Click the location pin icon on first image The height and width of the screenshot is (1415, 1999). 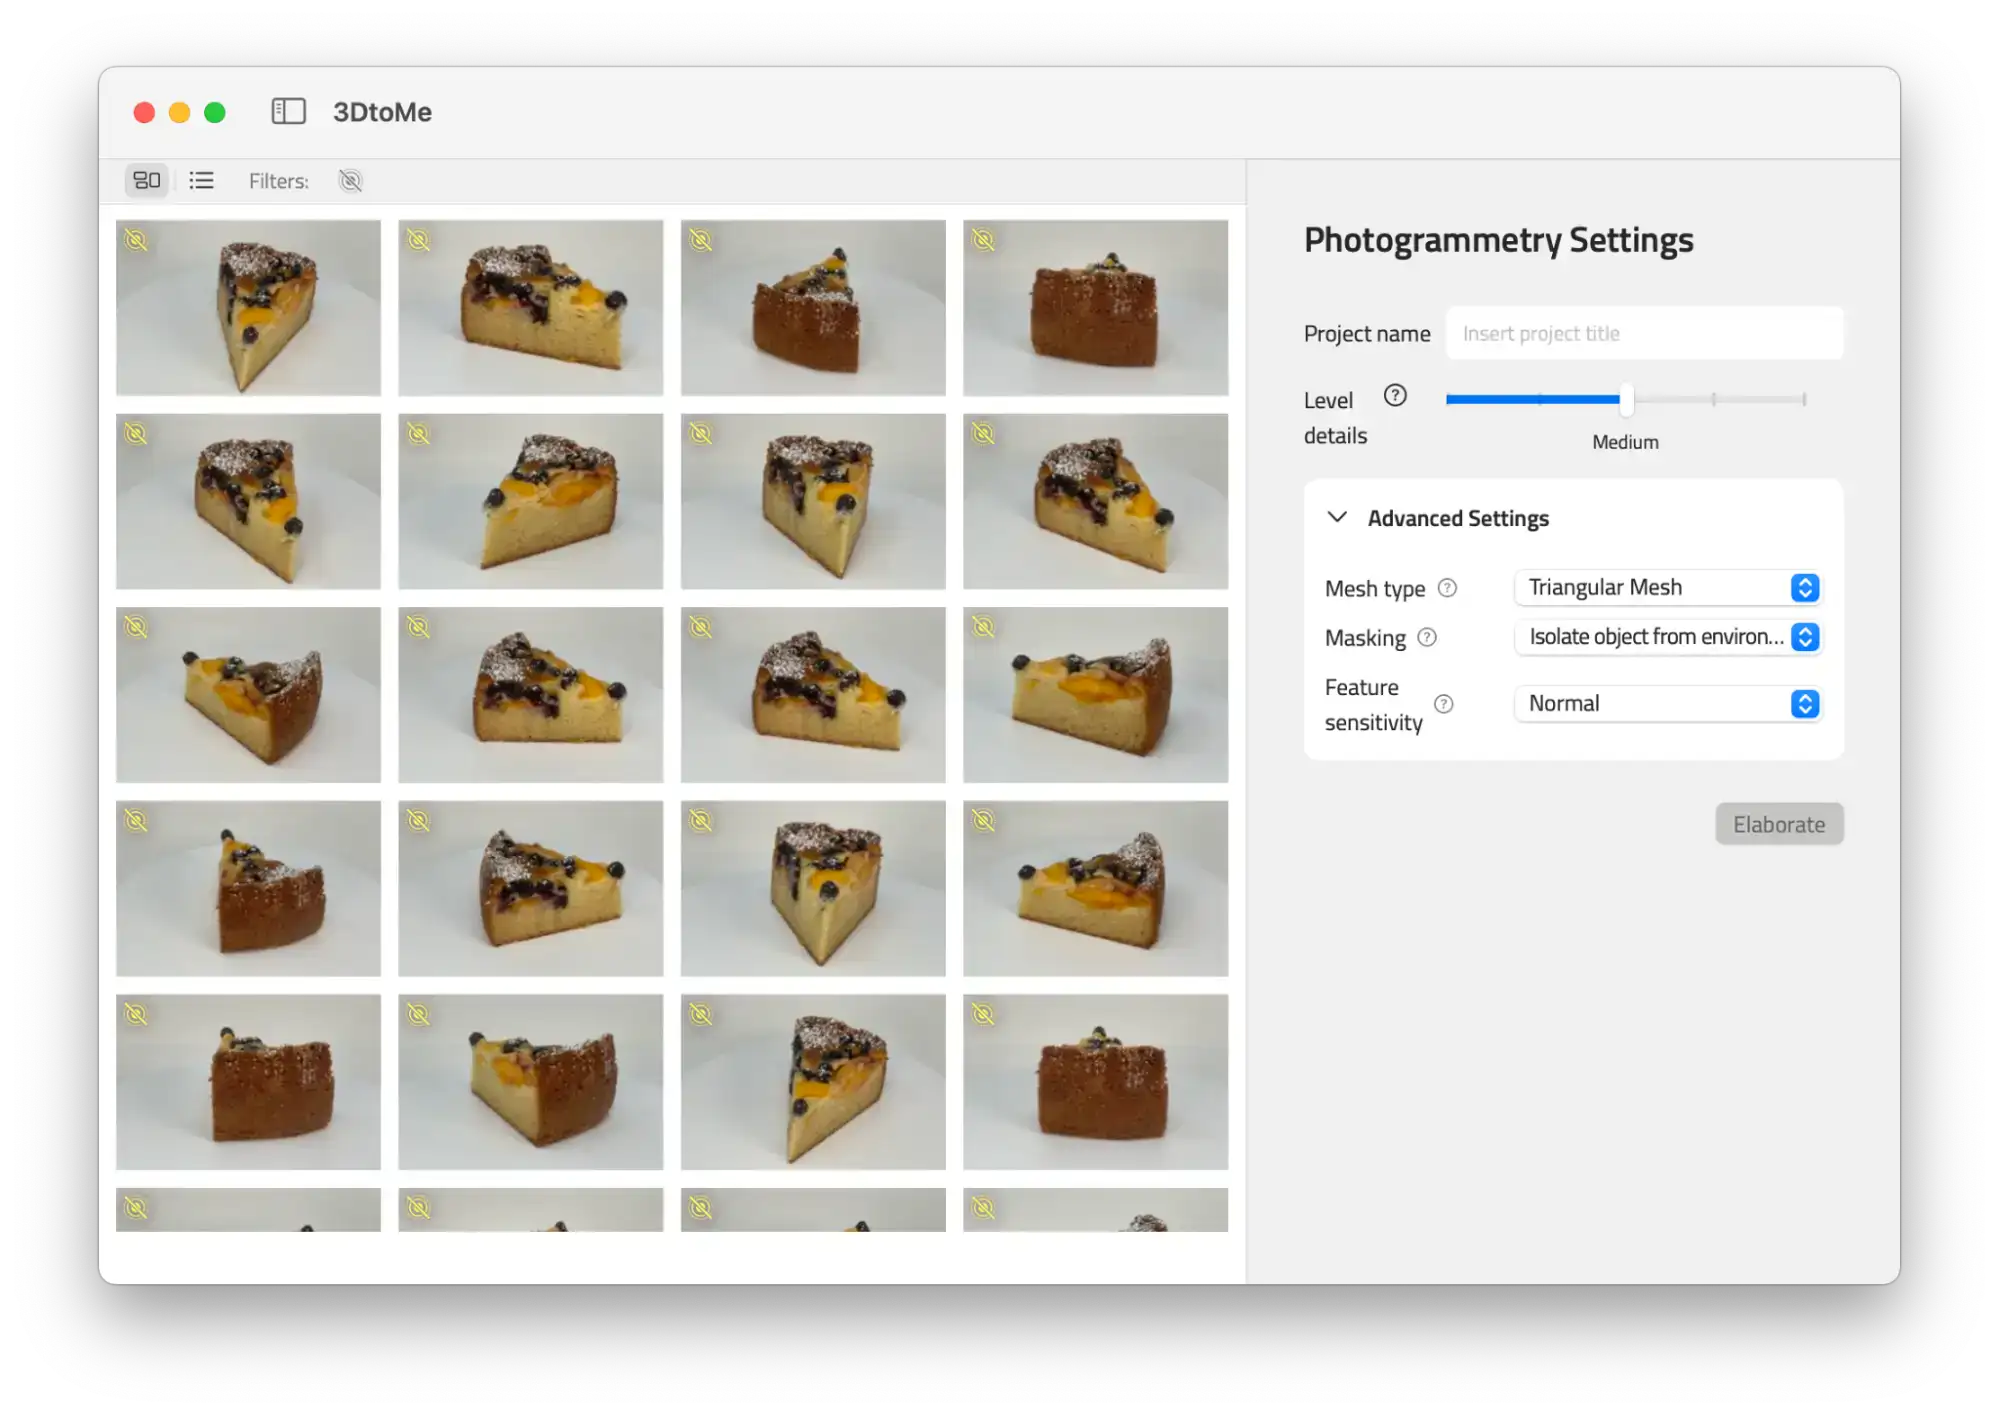[x=138, y=239]
